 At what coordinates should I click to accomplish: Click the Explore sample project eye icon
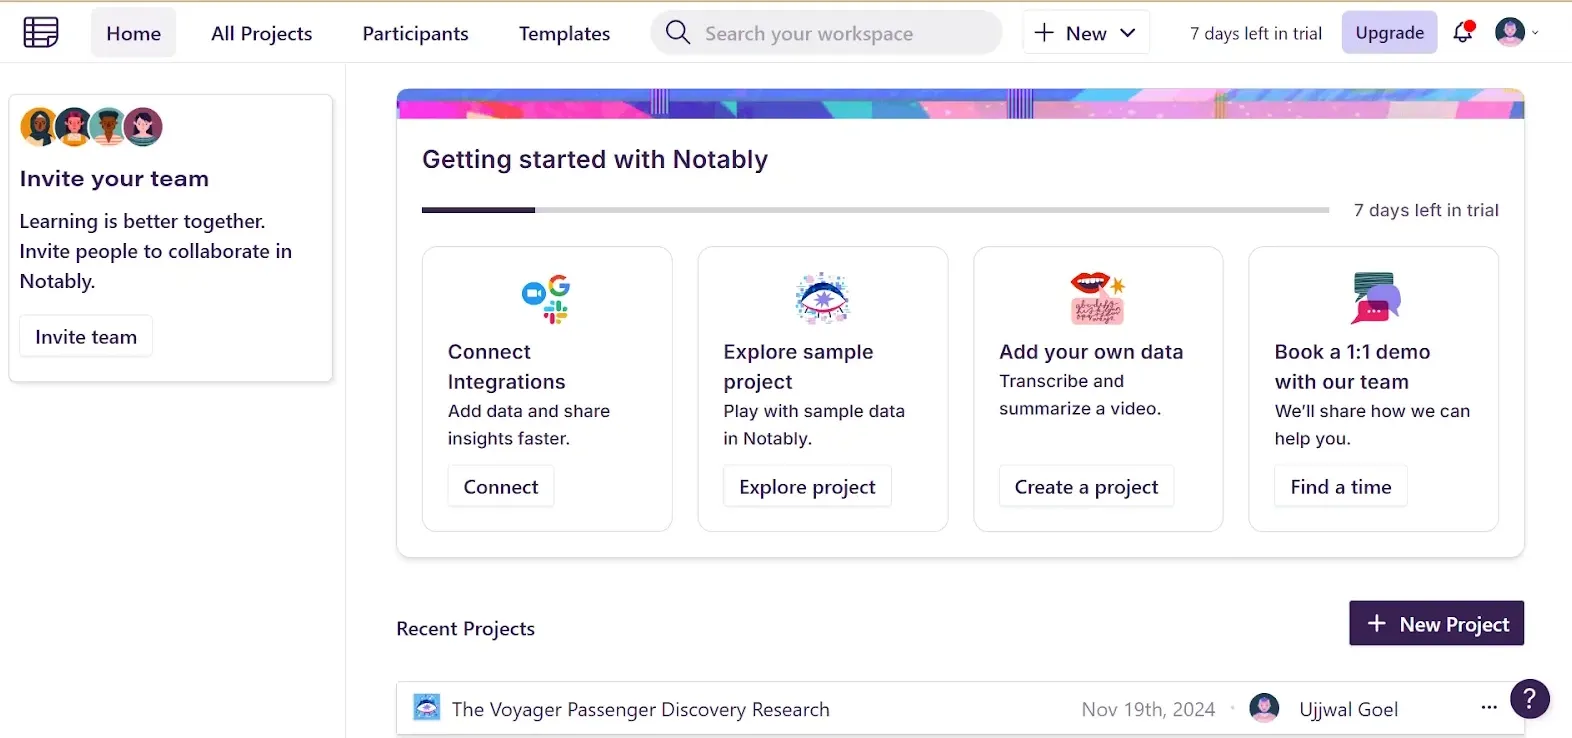(822, 299)
